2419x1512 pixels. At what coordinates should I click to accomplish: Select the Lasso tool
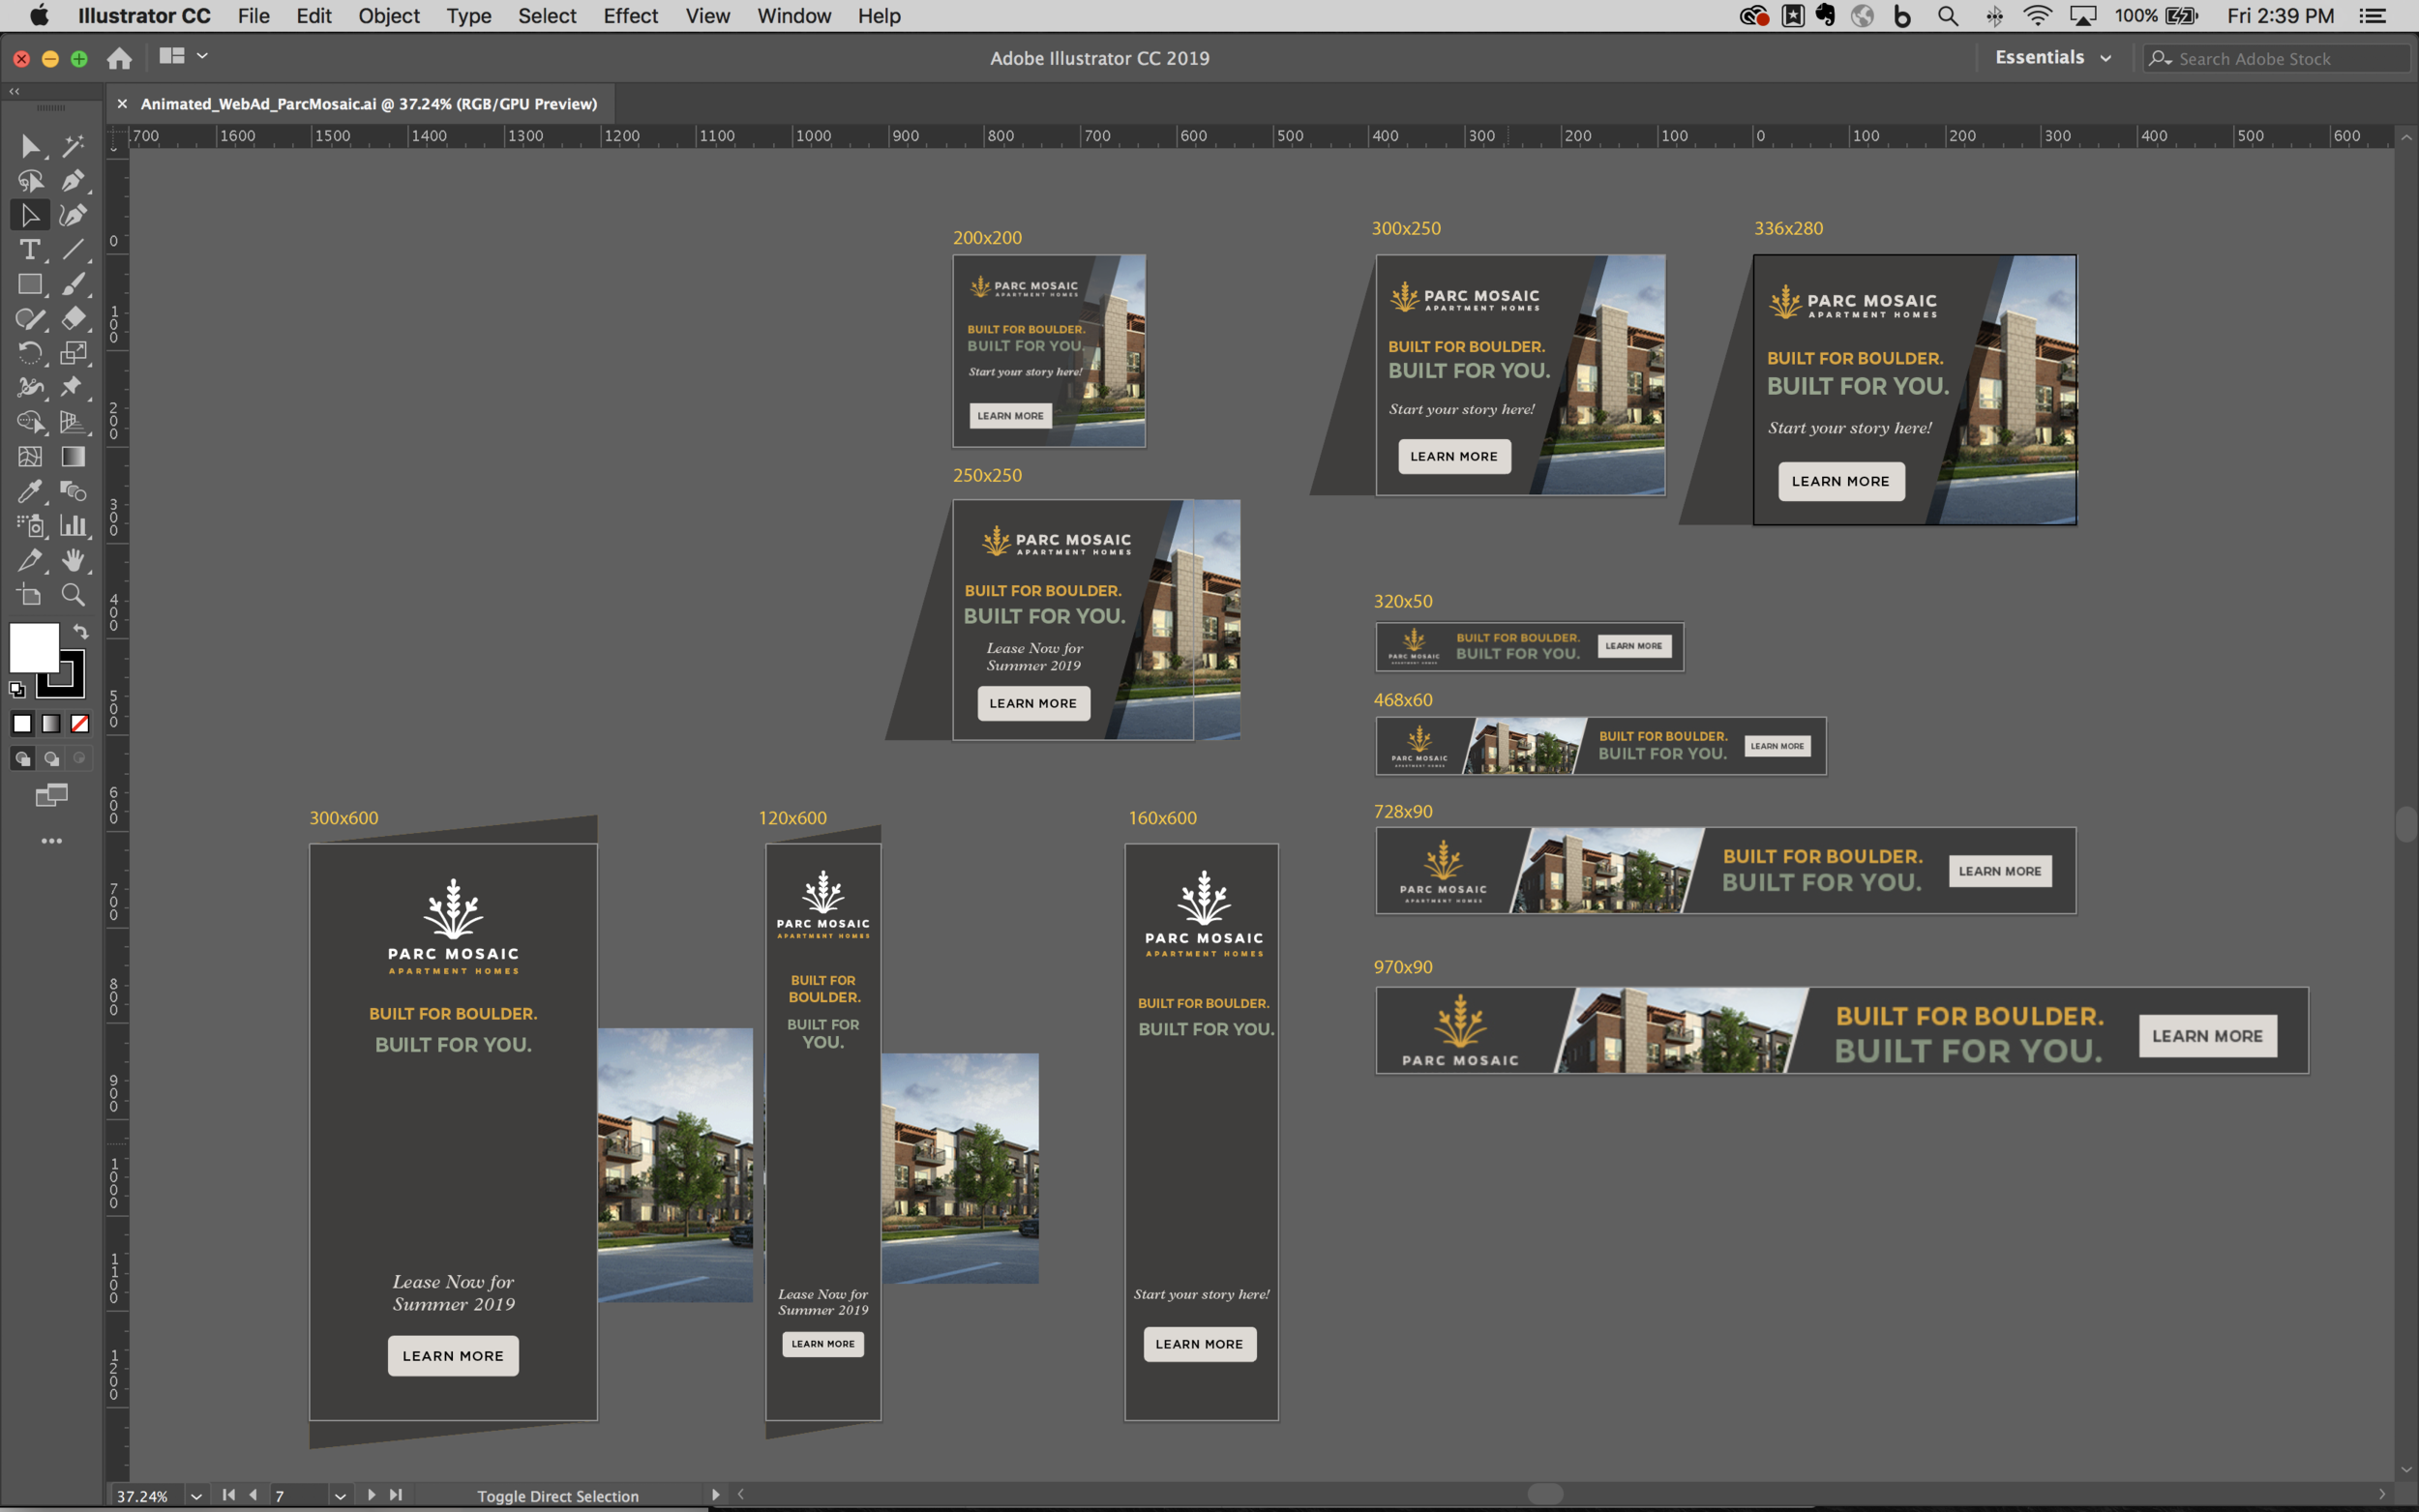30,181
